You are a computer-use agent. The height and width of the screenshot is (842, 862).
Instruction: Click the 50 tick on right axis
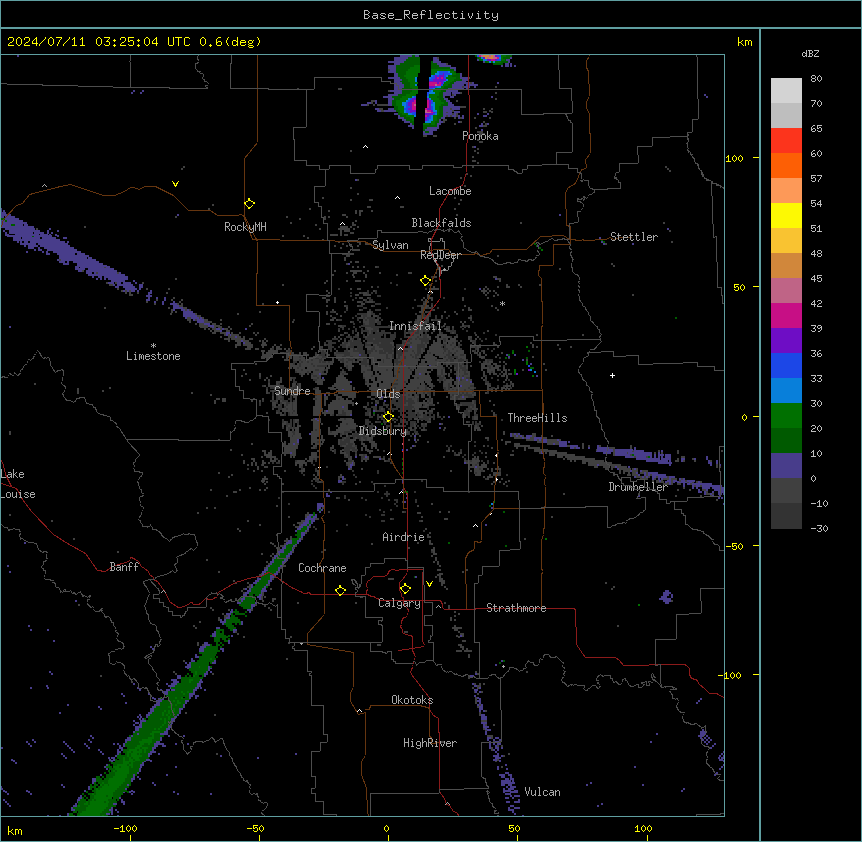739,287
